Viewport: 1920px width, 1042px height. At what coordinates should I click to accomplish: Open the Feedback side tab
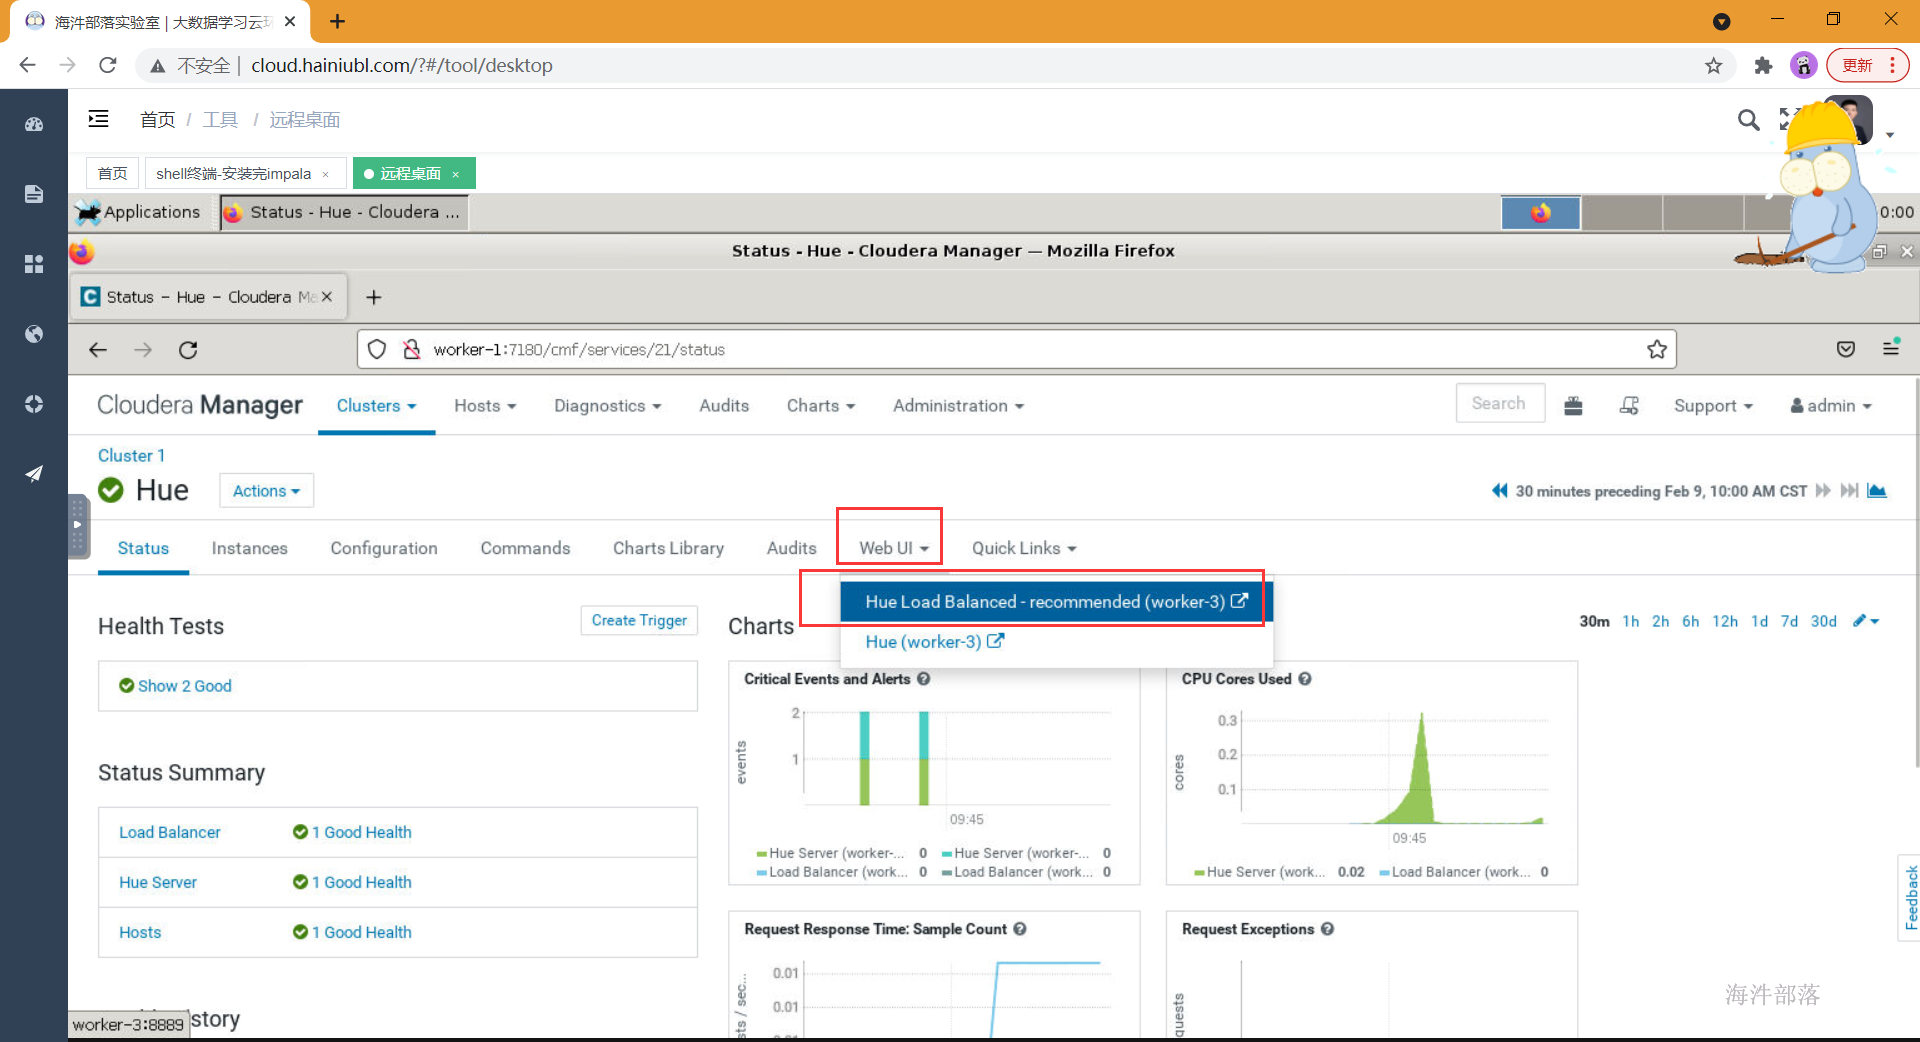[1909, 897]
